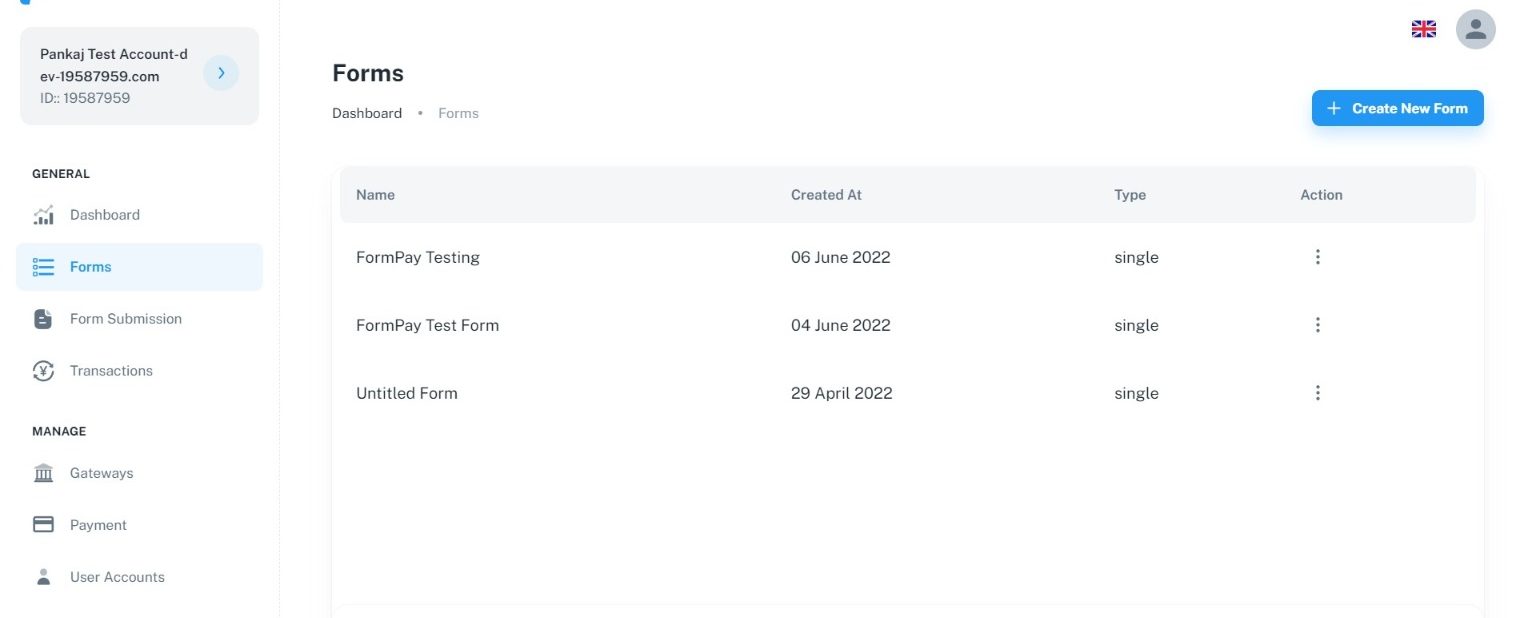Open the profile avatar menu
Viewport: 1536px width, 618px height.
pos(1476,29)
